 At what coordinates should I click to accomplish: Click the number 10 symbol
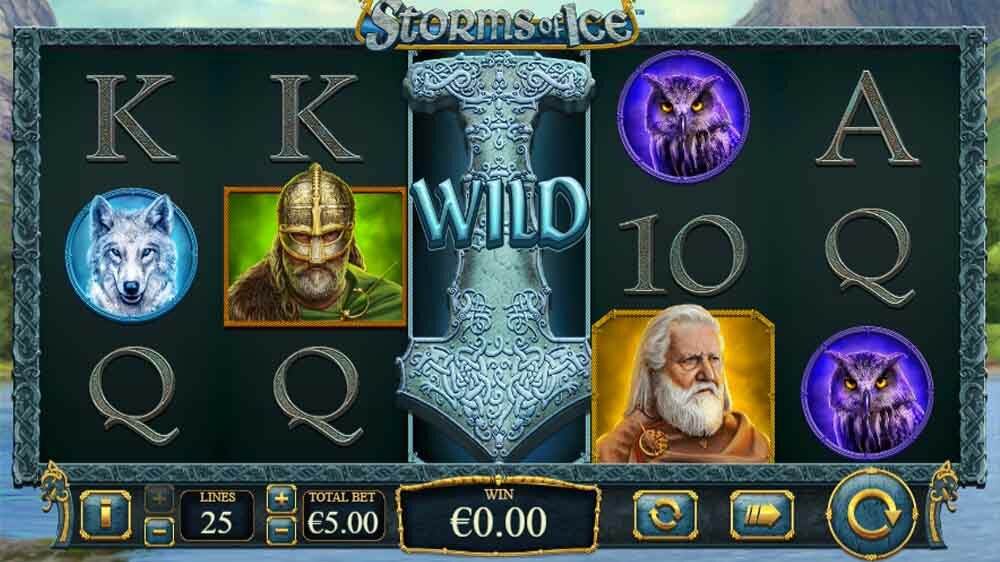[683, 255]
